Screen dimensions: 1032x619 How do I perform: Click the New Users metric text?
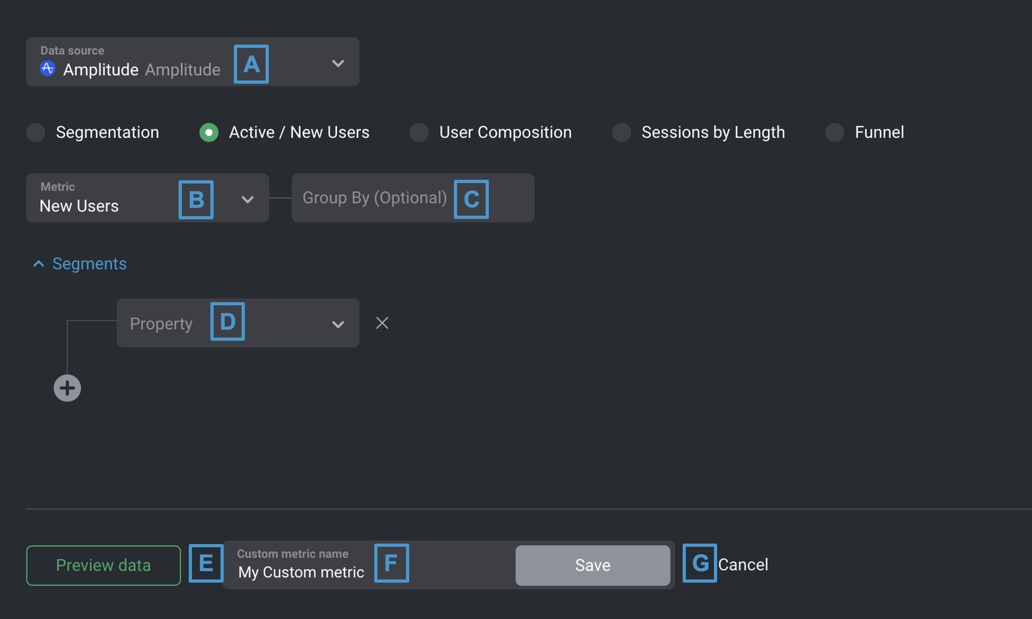(x=78, y=205)
